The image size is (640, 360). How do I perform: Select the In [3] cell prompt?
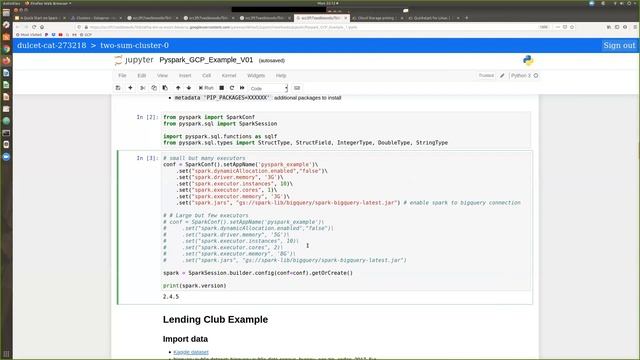[147, 158]
